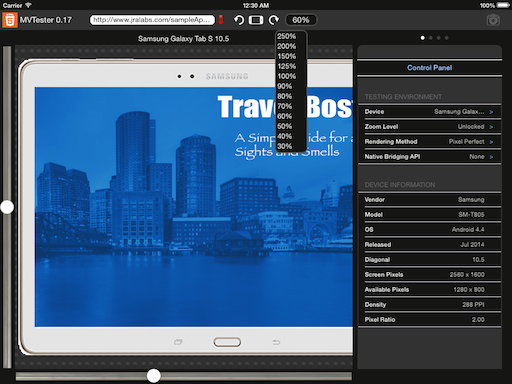
Task: Click the URL address field
Action: click(152, 20)
